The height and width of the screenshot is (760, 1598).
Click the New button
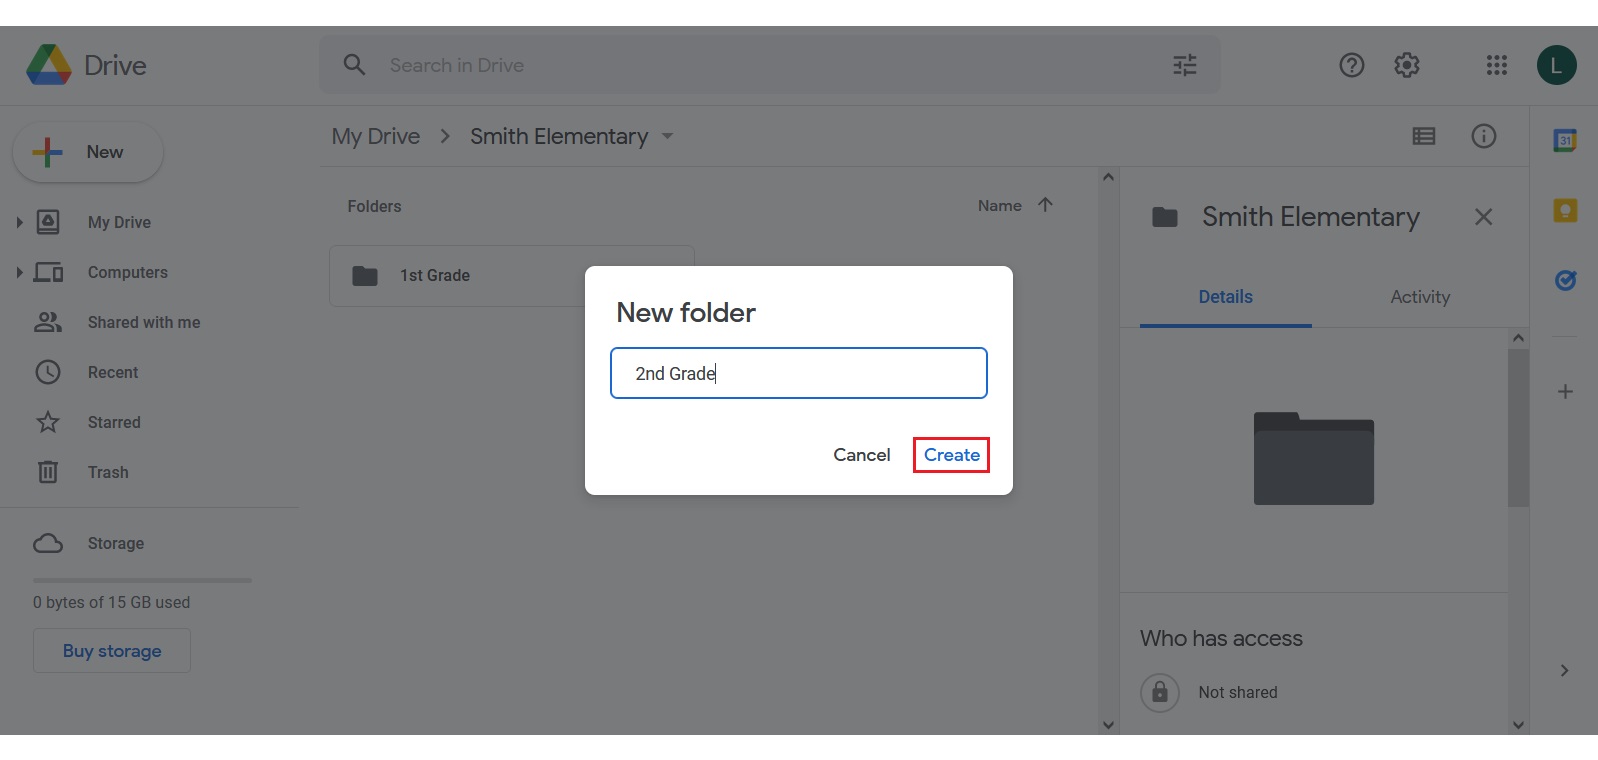point(88,152)
